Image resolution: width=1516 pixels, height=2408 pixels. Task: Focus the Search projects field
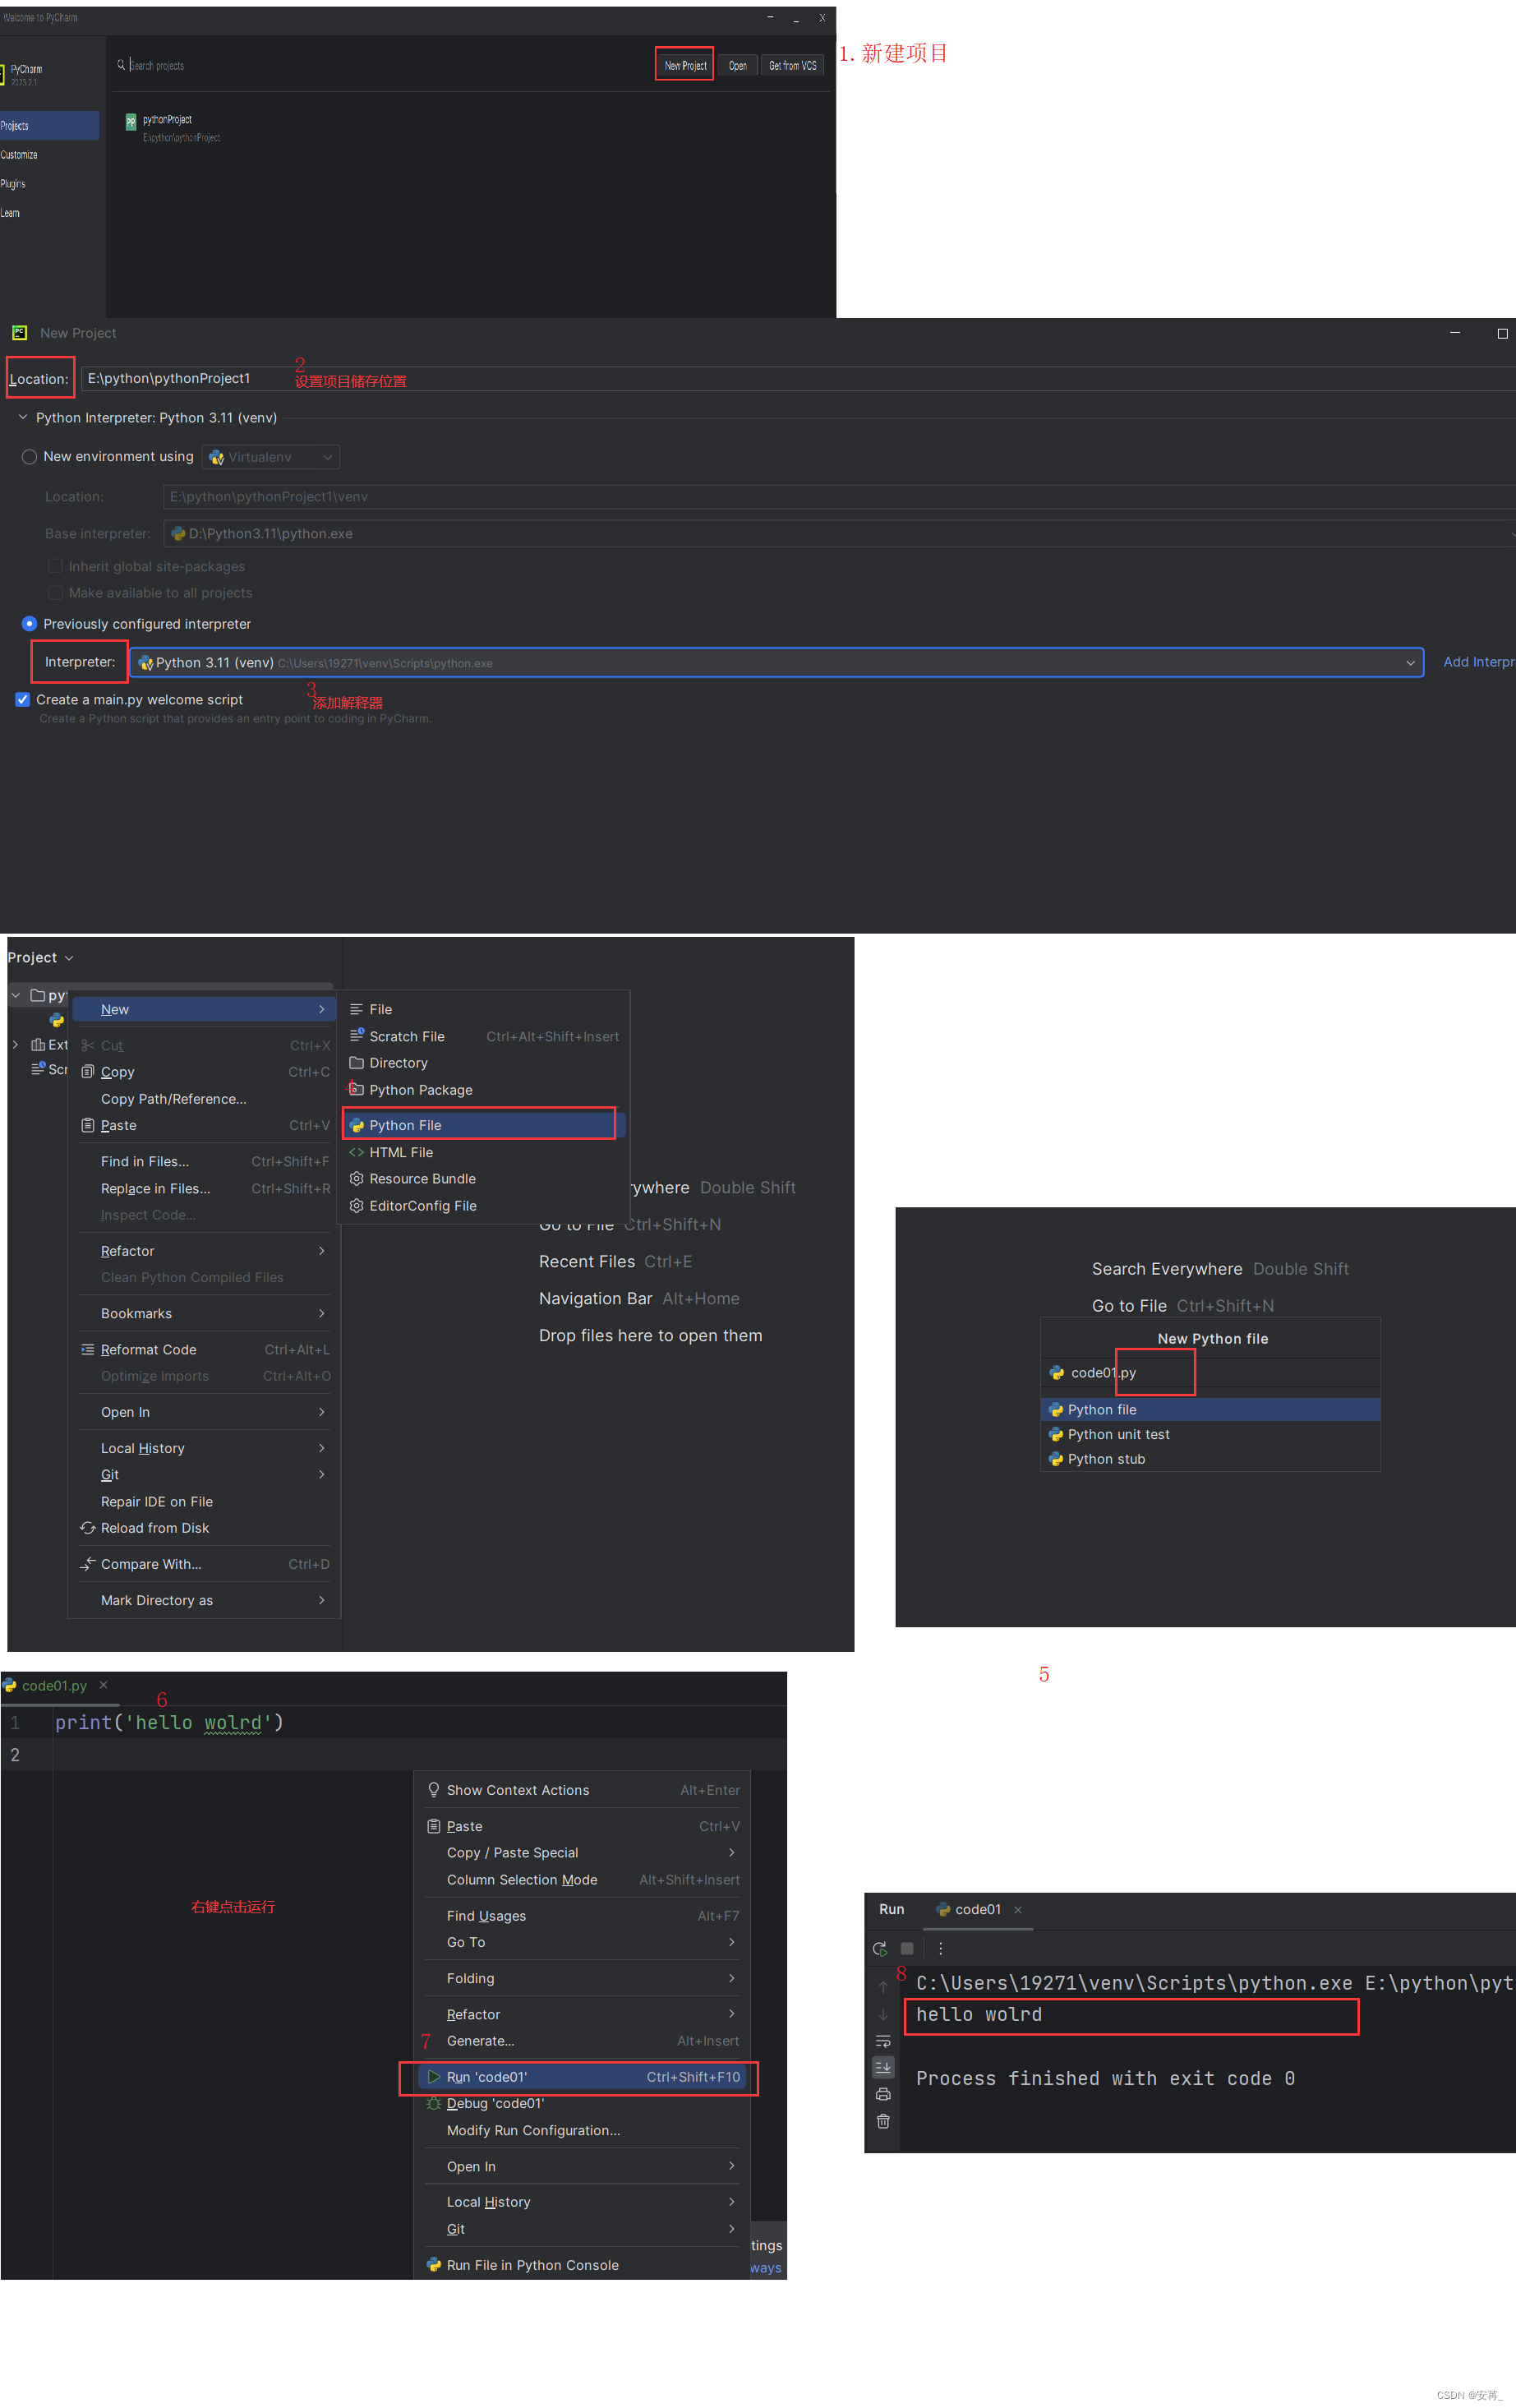pos(380,65)
